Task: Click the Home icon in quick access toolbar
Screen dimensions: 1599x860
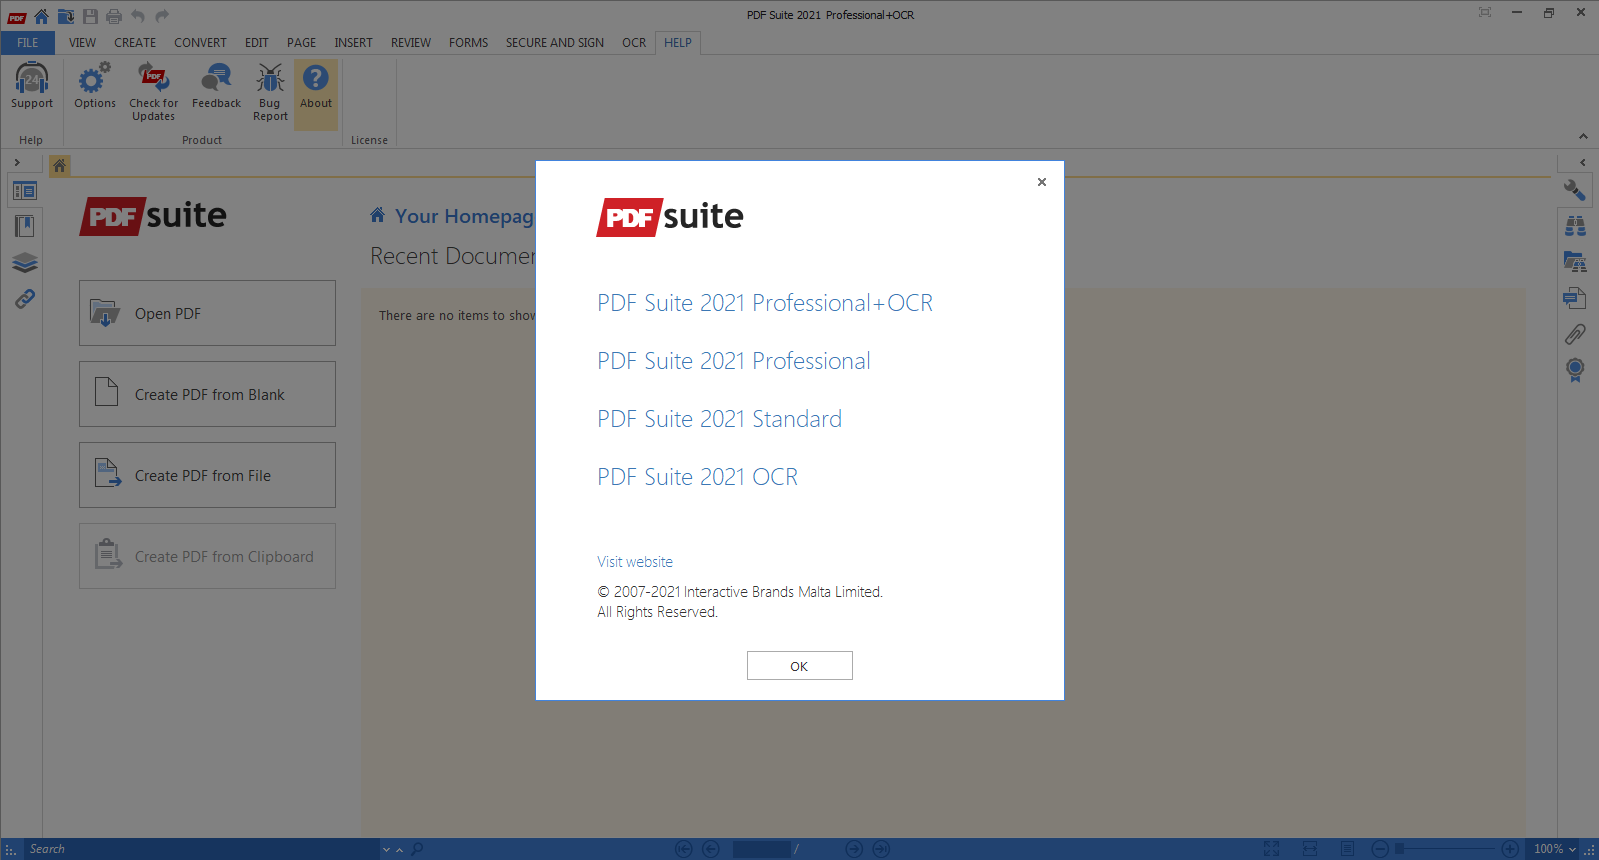Action: (x=41, y=15)
